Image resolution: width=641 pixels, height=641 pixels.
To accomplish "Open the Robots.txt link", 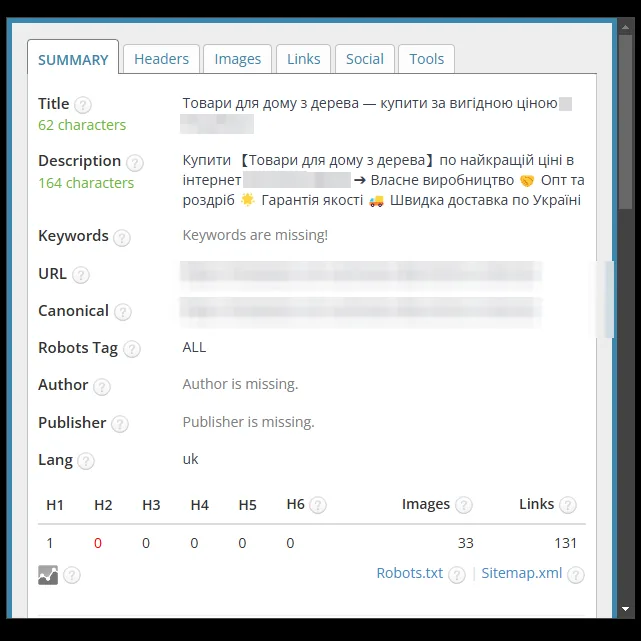I will coord(409,573).
